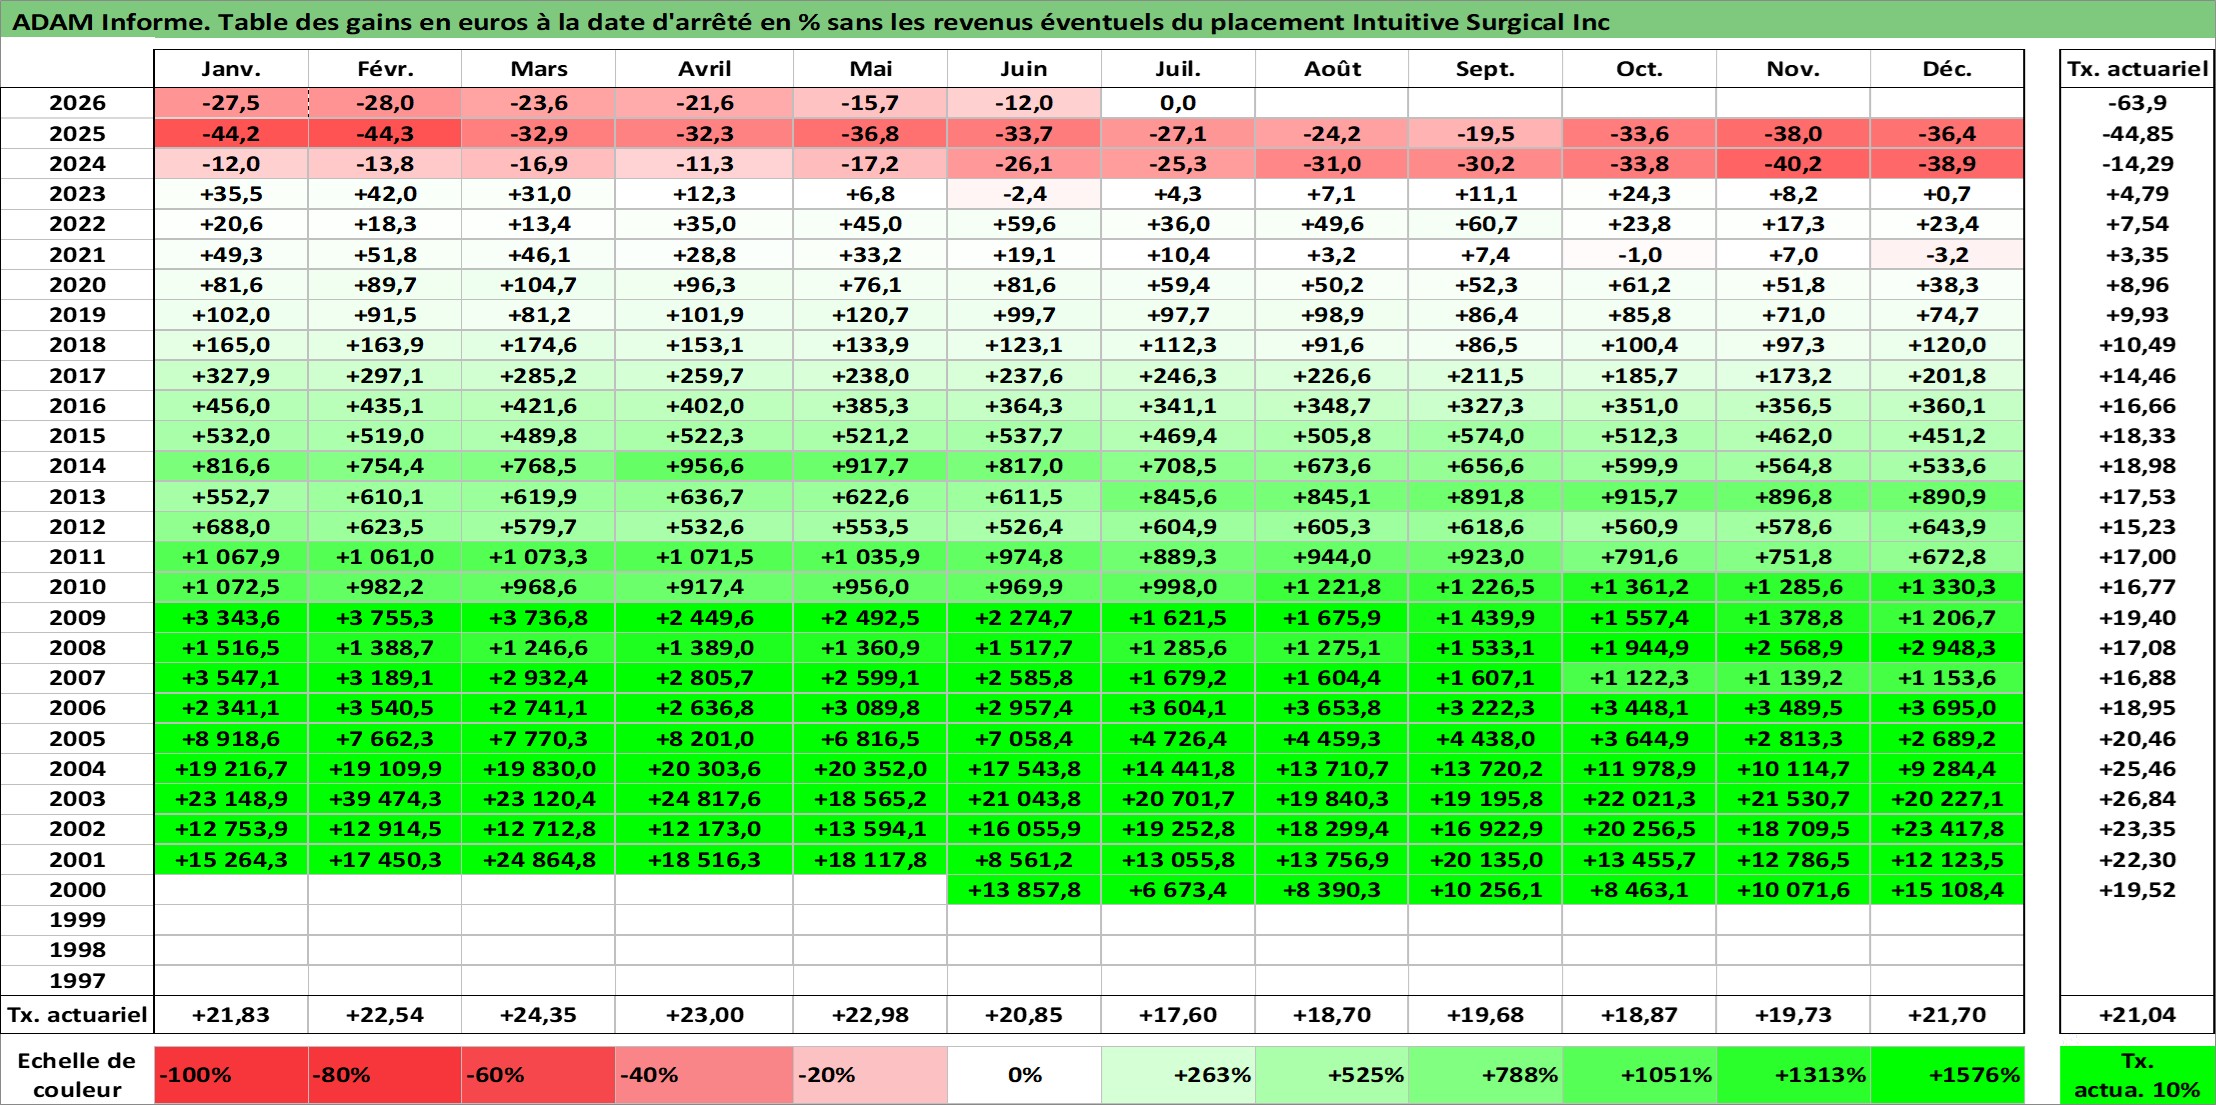The image size is (2216, 1105).
Task: Click the '+39 474,3' cell in row 2003
Action: coord(385,798)
